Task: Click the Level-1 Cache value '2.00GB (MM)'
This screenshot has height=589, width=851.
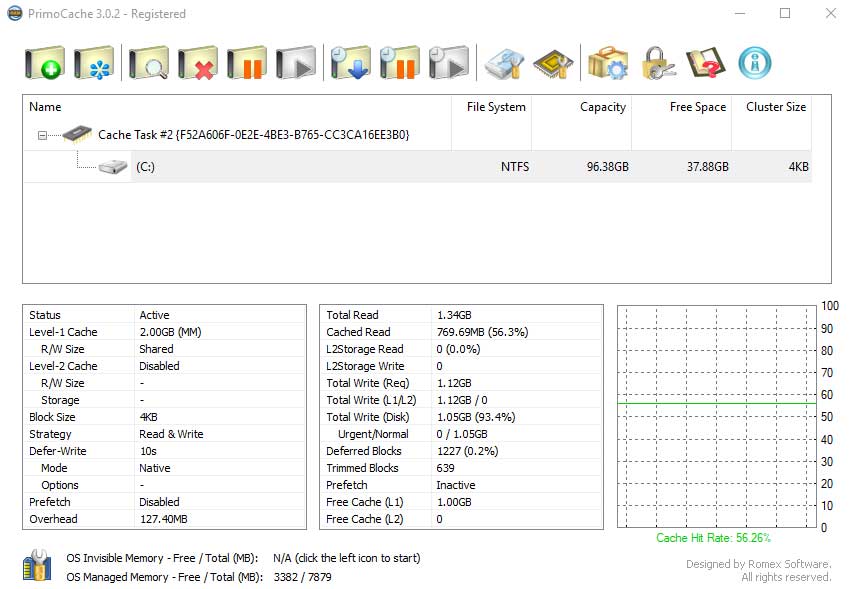Action: [170, 332]
